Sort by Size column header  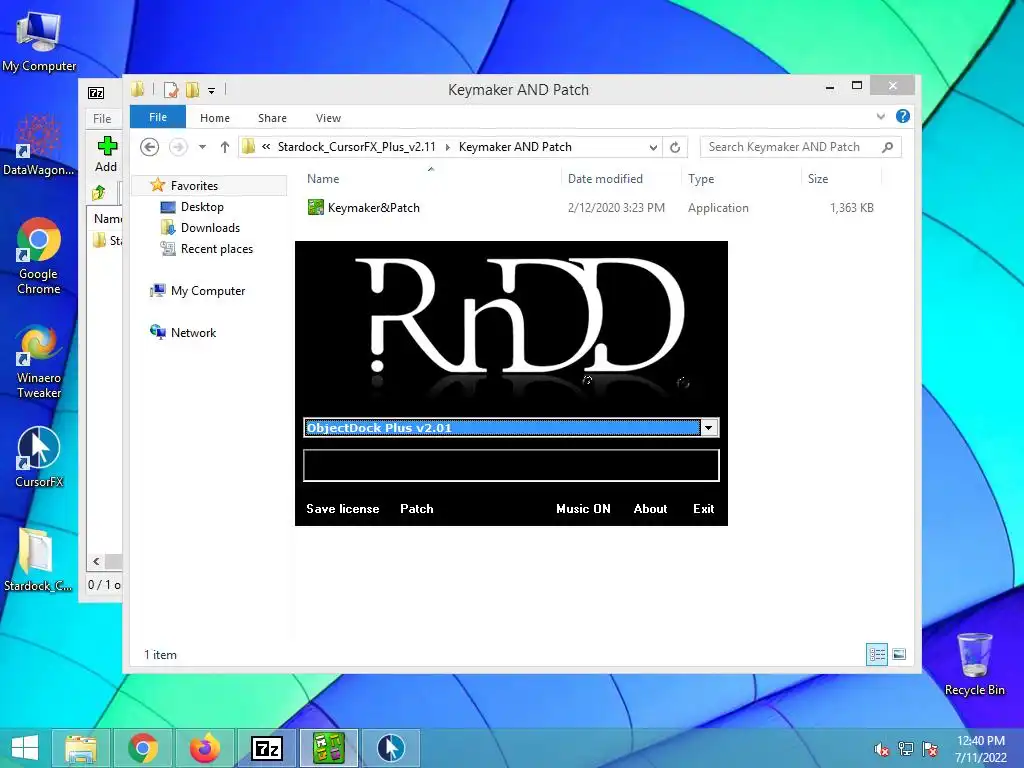tap(841, 178)
